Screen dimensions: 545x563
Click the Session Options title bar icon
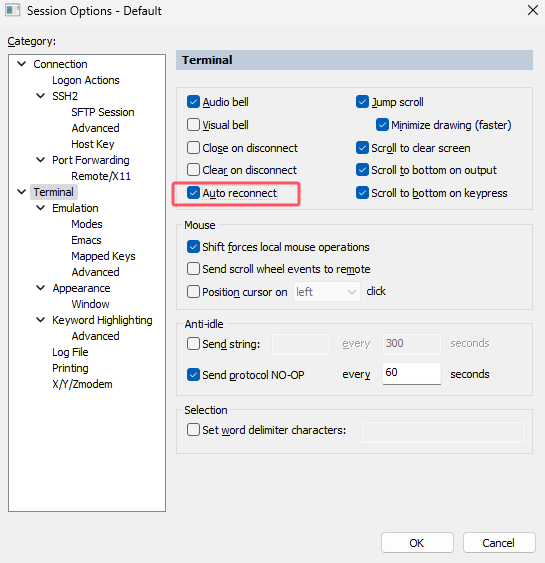pyautogui.click(x=12, y=10)
